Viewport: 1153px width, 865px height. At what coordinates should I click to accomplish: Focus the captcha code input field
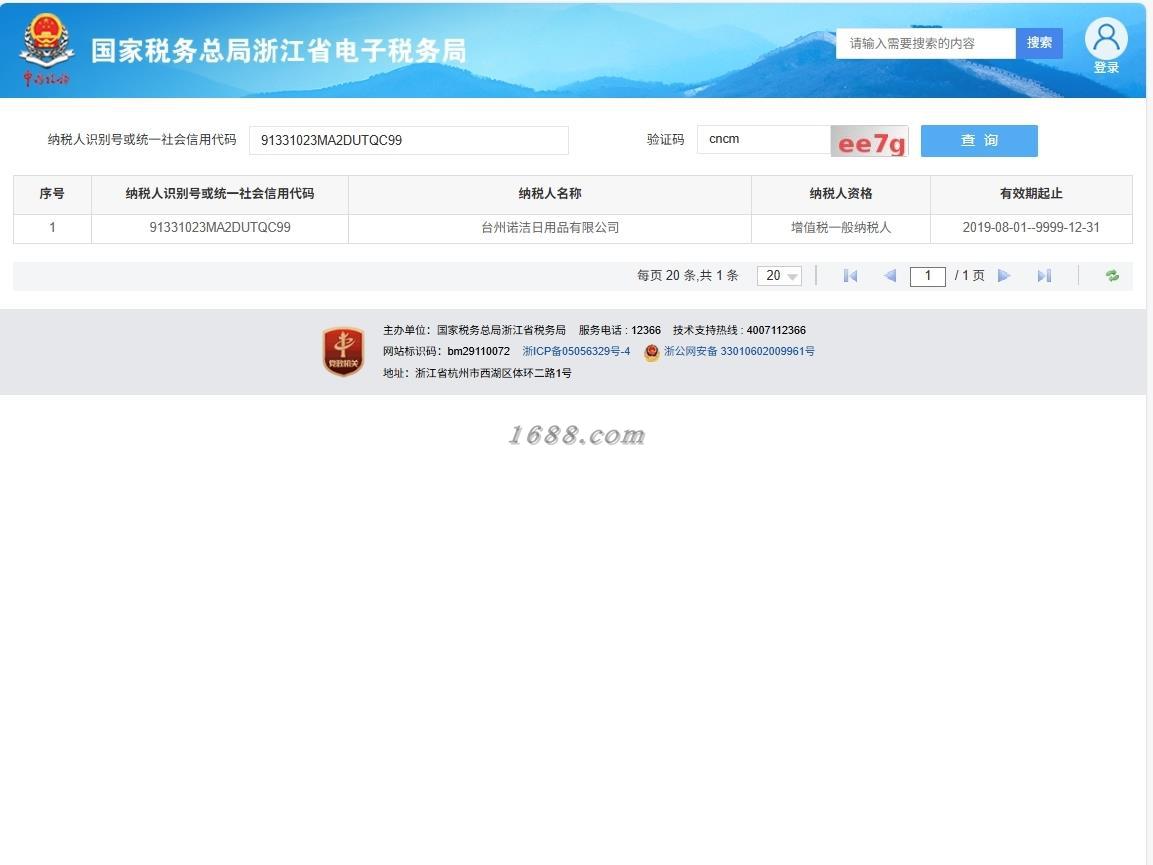click(x=764, y=140)
